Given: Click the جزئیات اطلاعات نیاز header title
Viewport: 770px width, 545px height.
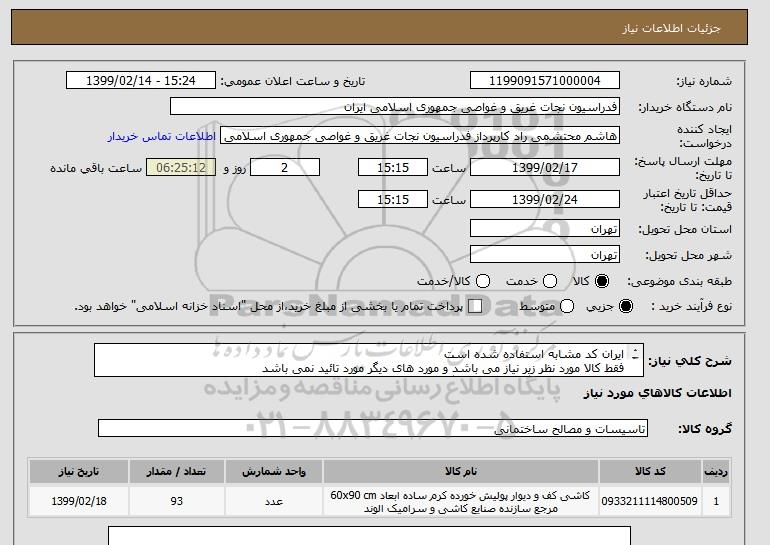Looking at the screenshot, I should point(671,28).
